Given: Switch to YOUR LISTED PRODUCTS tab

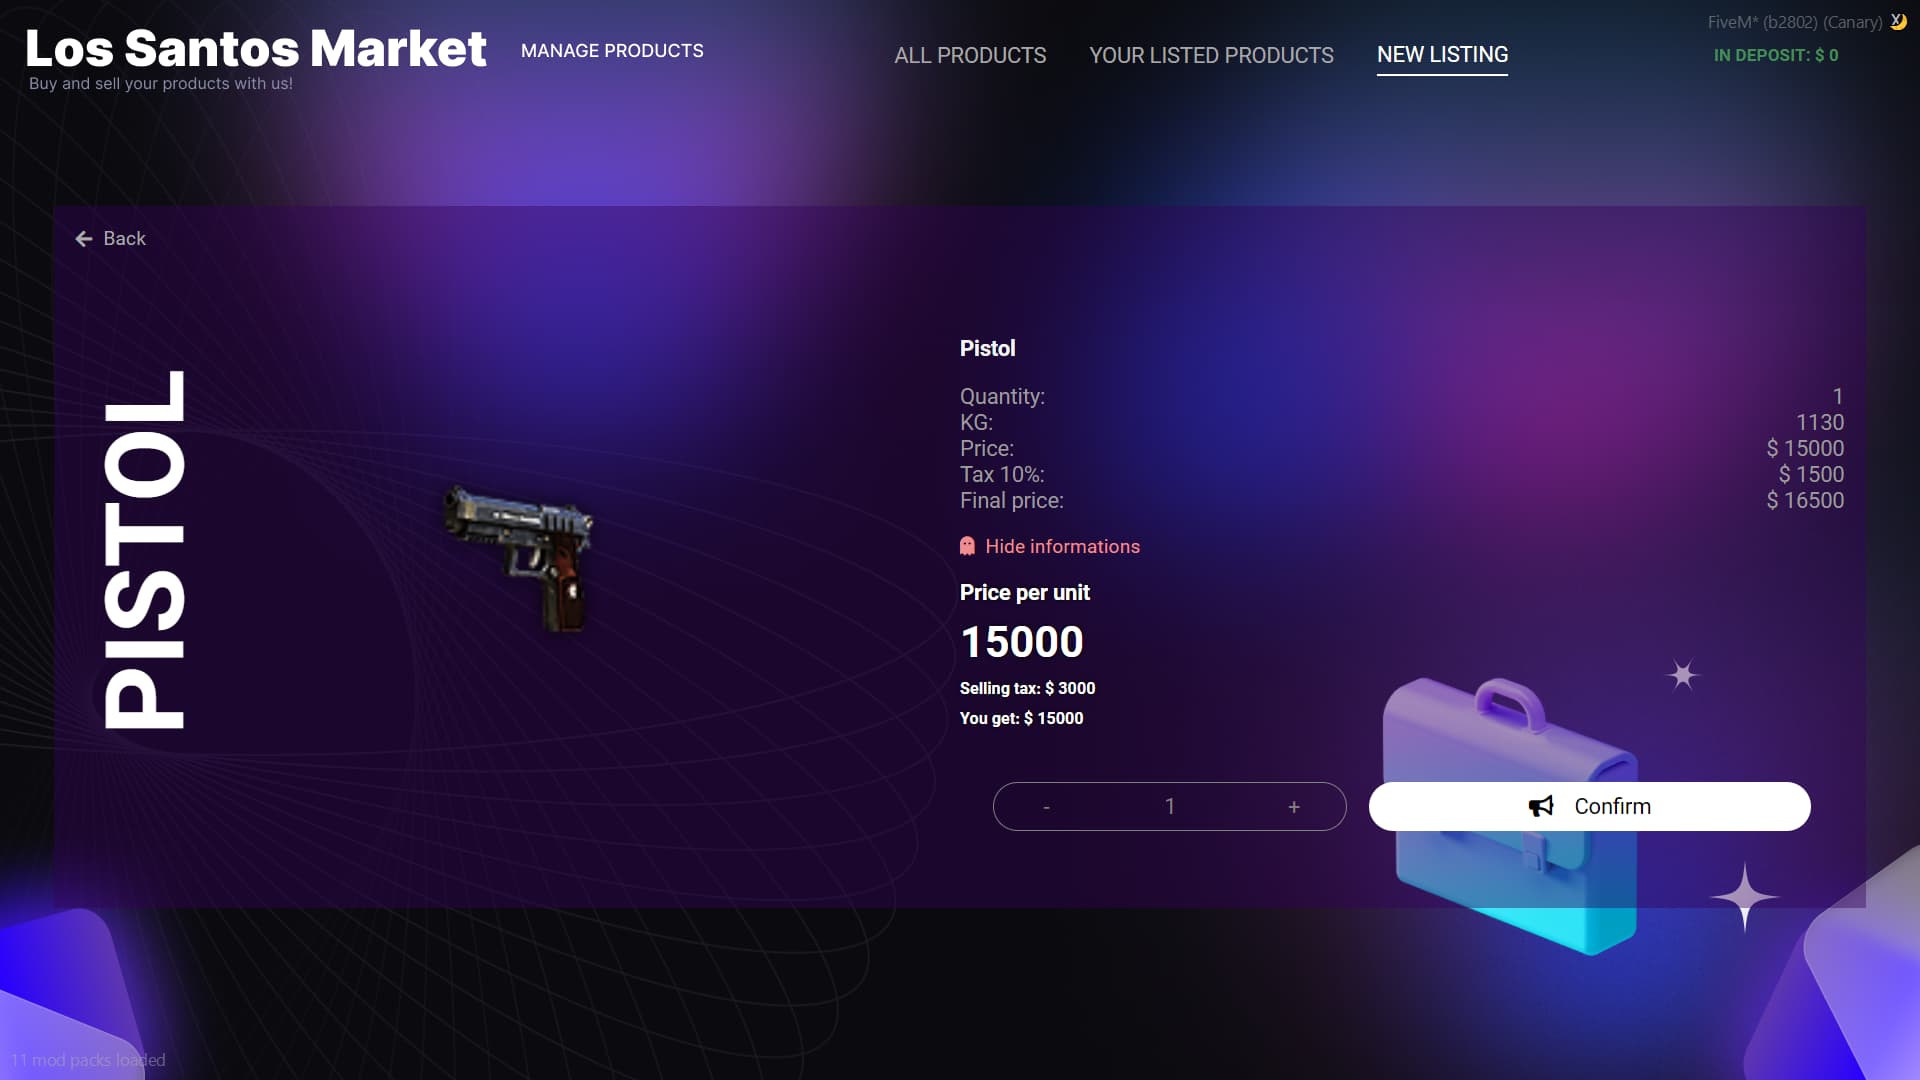Looking at the screenshot, I should pyautogui.click(x=1211, y=55).
